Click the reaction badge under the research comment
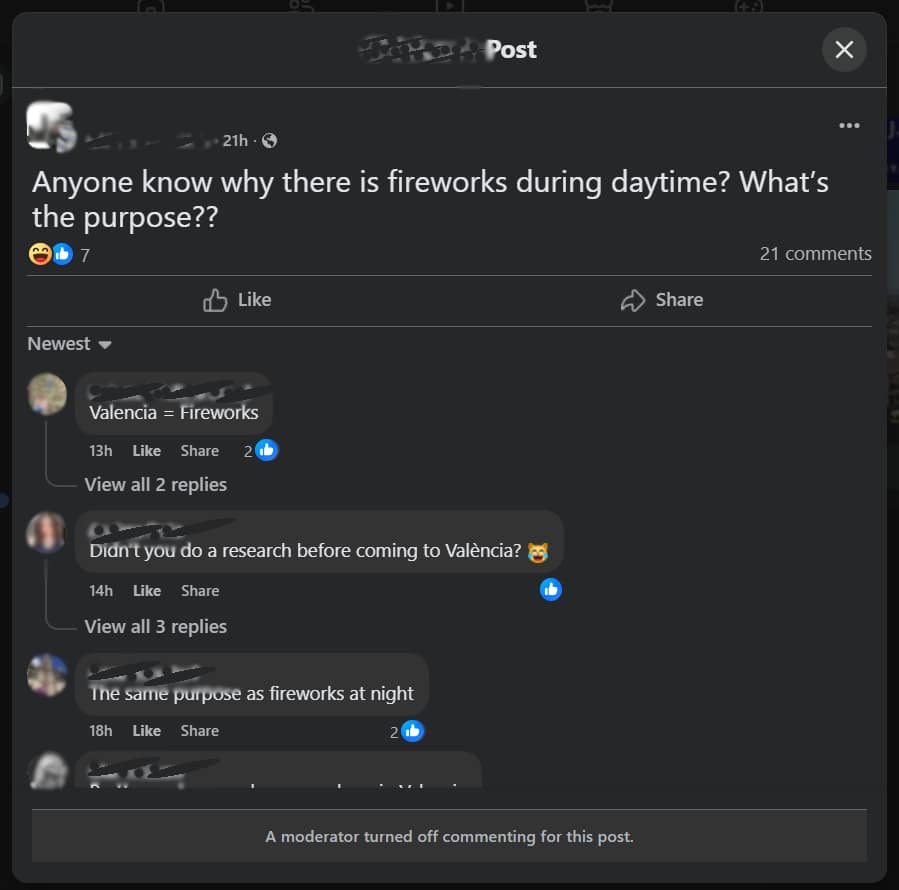 [551, 590]
